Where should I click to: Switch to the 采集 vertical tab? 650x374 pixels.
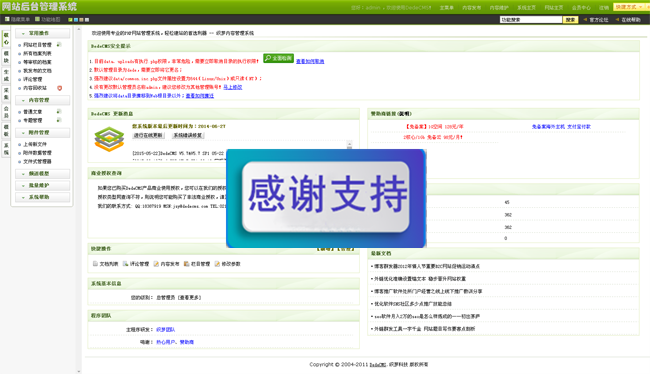[6, 93]
